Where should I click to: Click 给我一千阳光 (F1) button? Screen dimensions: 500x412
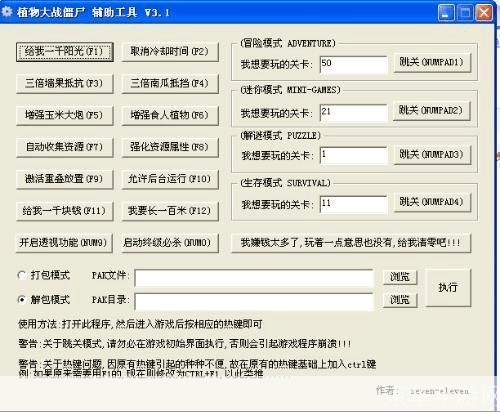click(x=65, y=52)
